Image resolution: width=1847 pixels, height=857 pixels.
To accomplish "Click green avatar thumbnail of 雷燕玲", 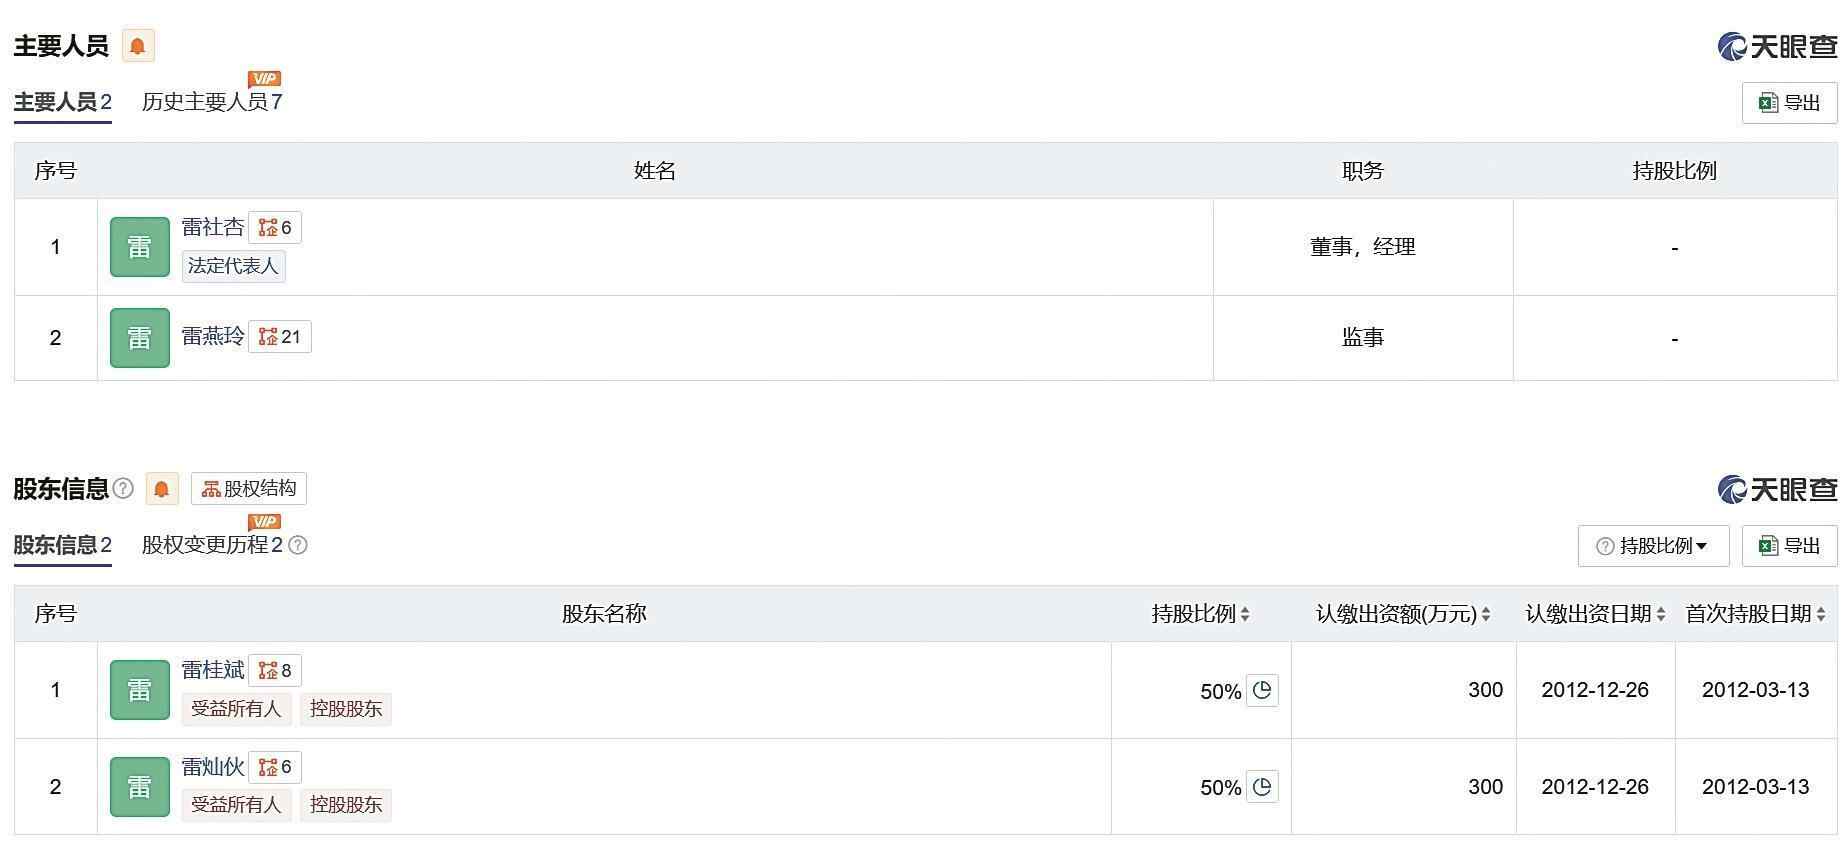I will (x=140, y=338).
